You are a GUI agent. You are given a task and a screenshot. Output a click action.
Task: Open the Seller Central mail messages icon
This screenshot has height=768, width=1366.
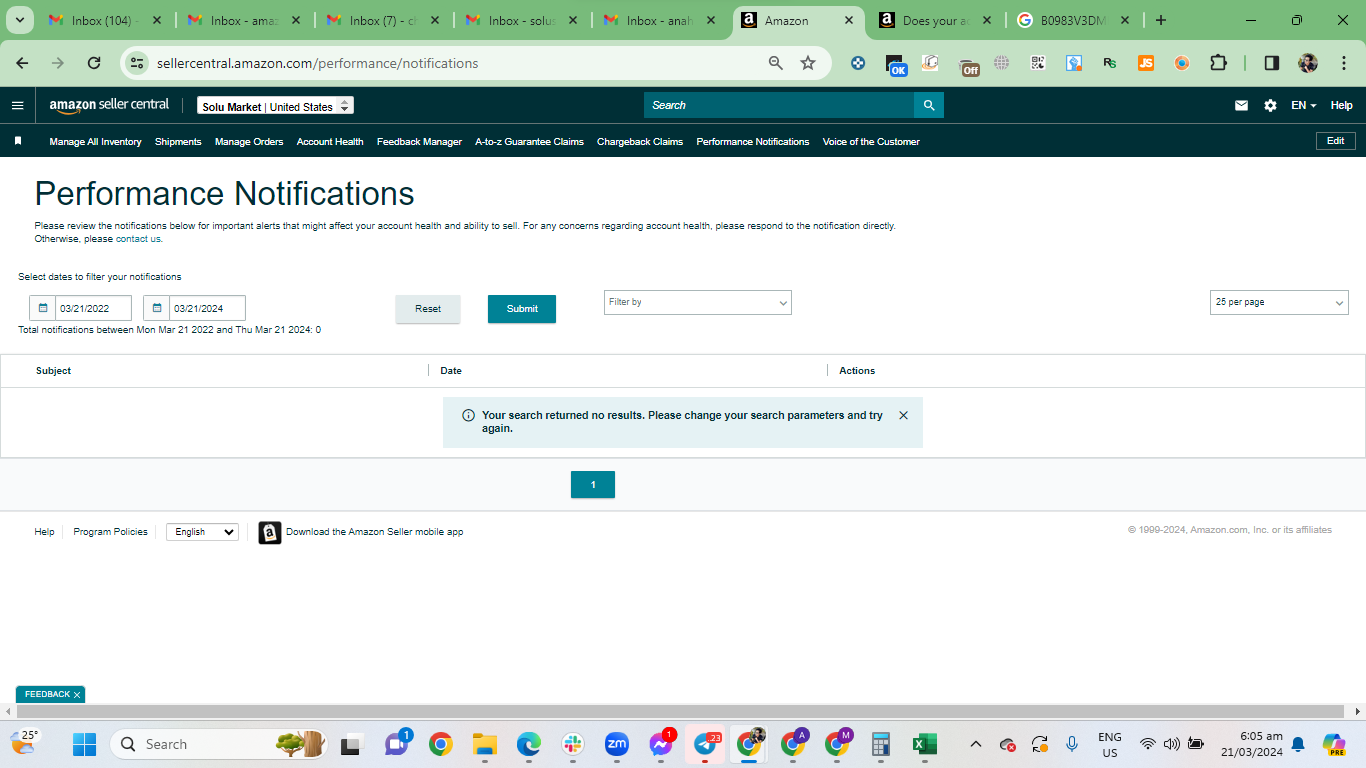(1241, 105)
